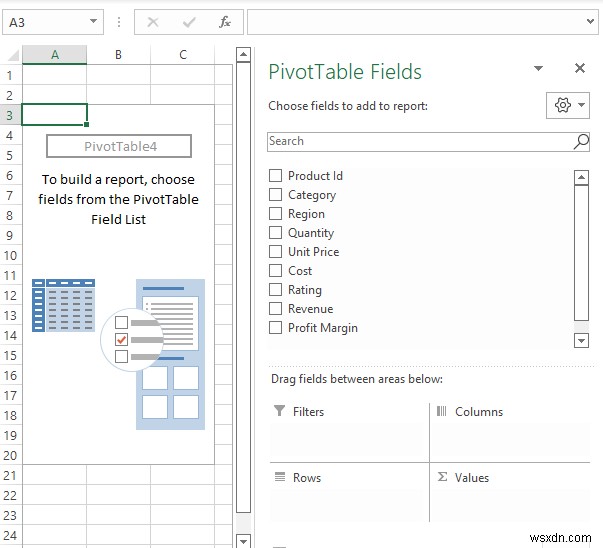This screenshot has height=548, width=603.
Task: Click the Values drop area
Action: click(510, 505)
